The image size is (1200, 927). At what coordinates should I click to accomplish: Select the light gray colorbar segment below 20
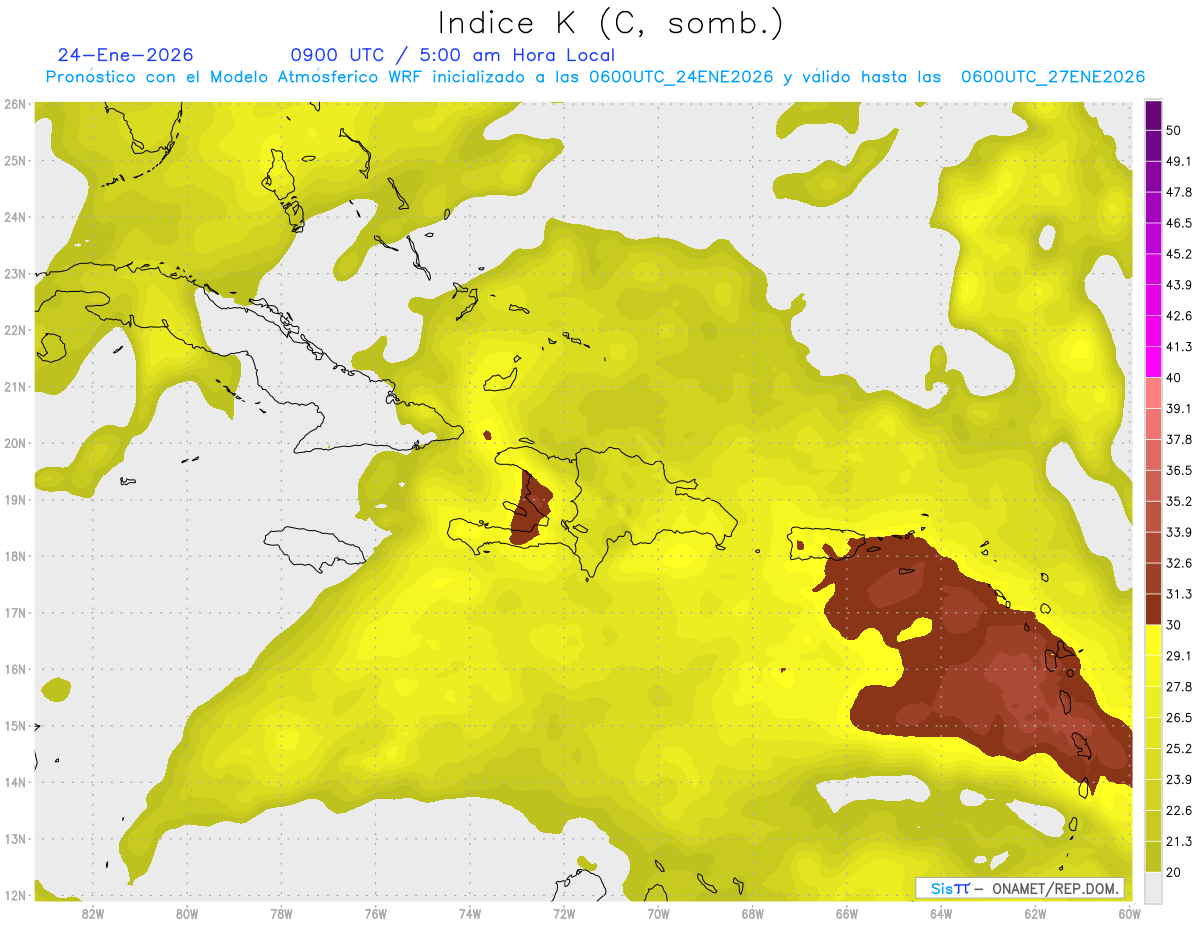point(1153,886)
